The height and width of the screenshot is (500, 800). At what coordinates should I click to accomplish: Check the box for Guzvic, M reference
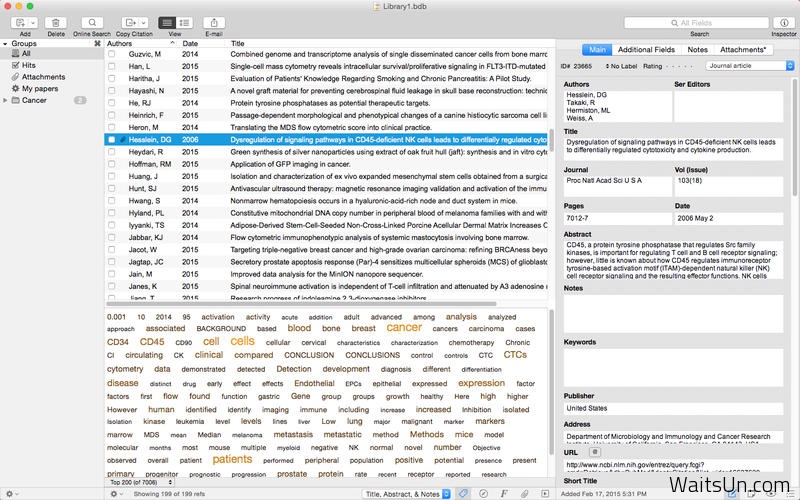pyautogui.click(x=111, y=54)
